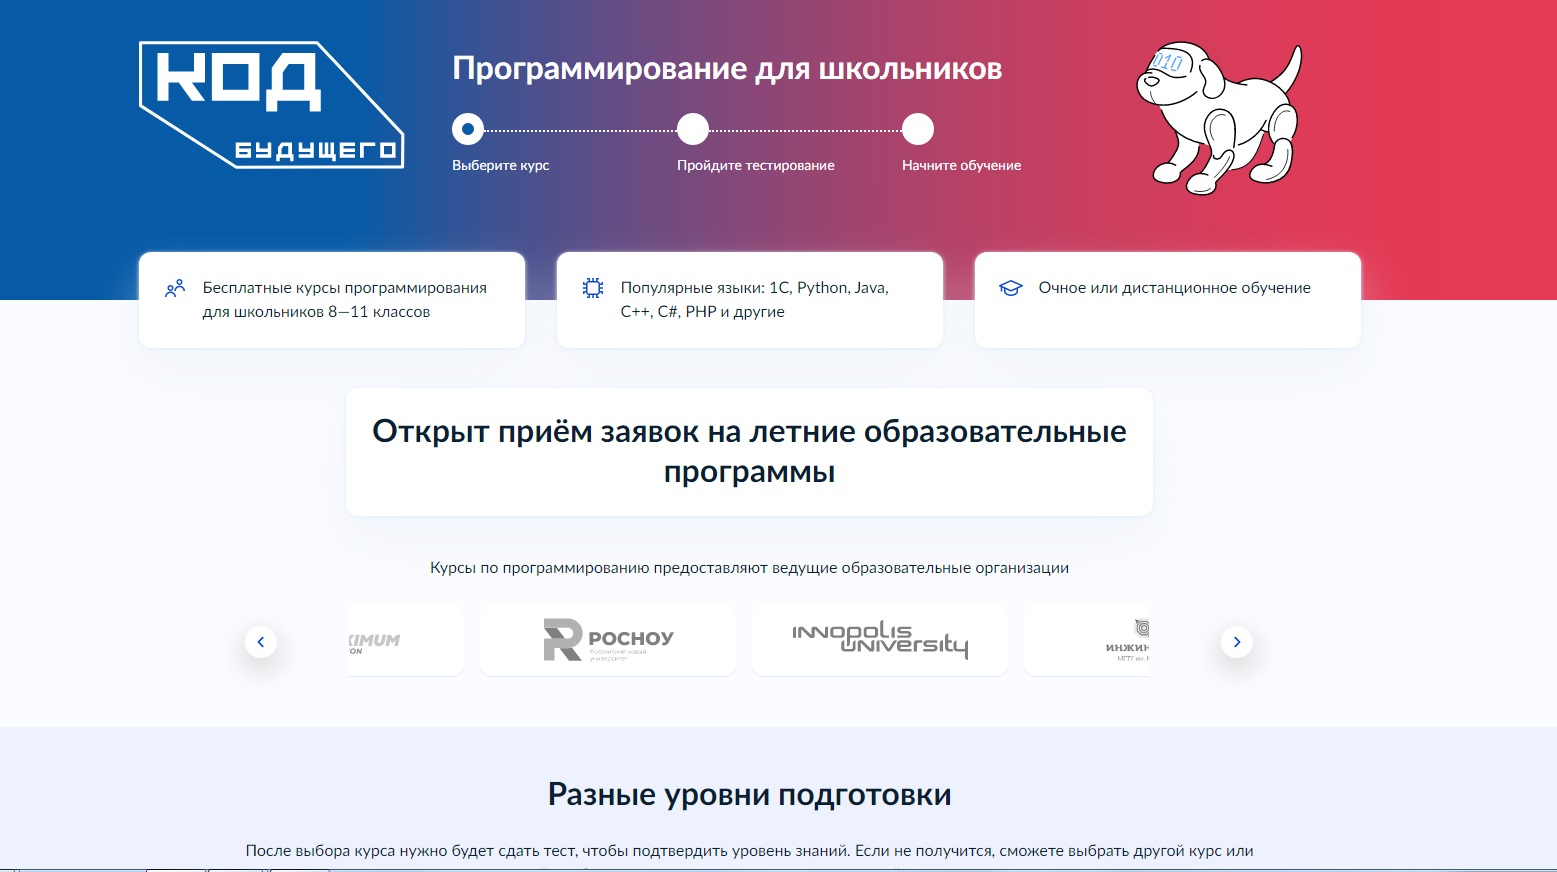This screenshot has width=1557, height=872.
Task: Open the summer programs application banner
Action: point(749,451)
